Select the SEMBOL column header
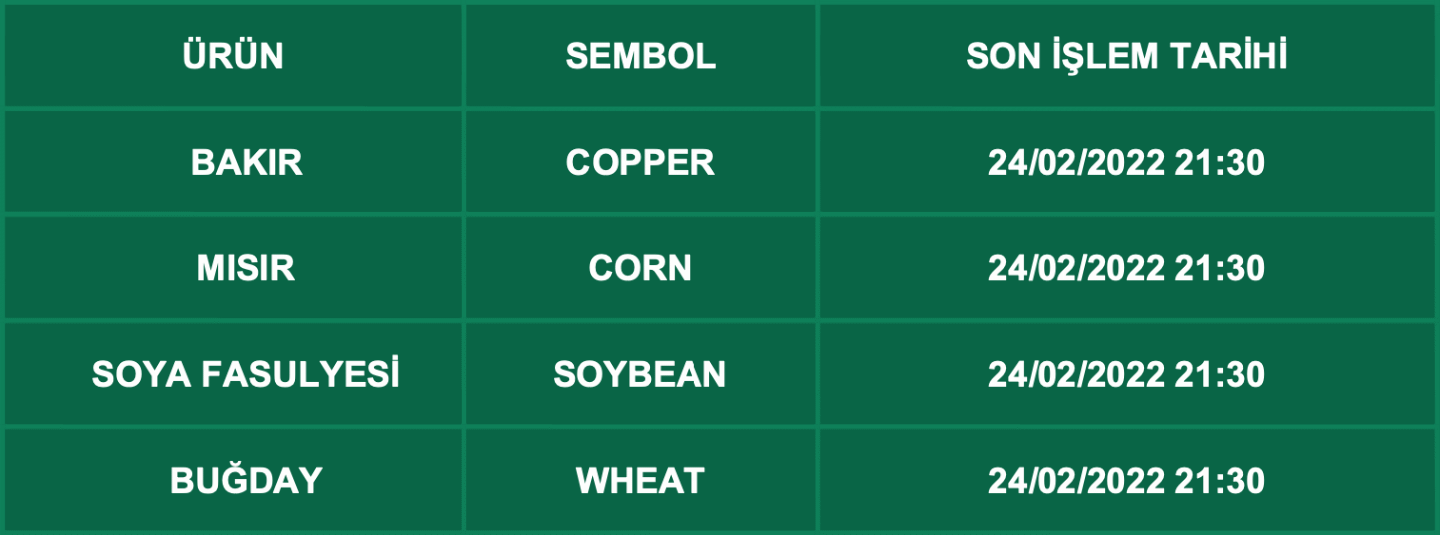Screen dimensions: 1440x535 [641, 57]
